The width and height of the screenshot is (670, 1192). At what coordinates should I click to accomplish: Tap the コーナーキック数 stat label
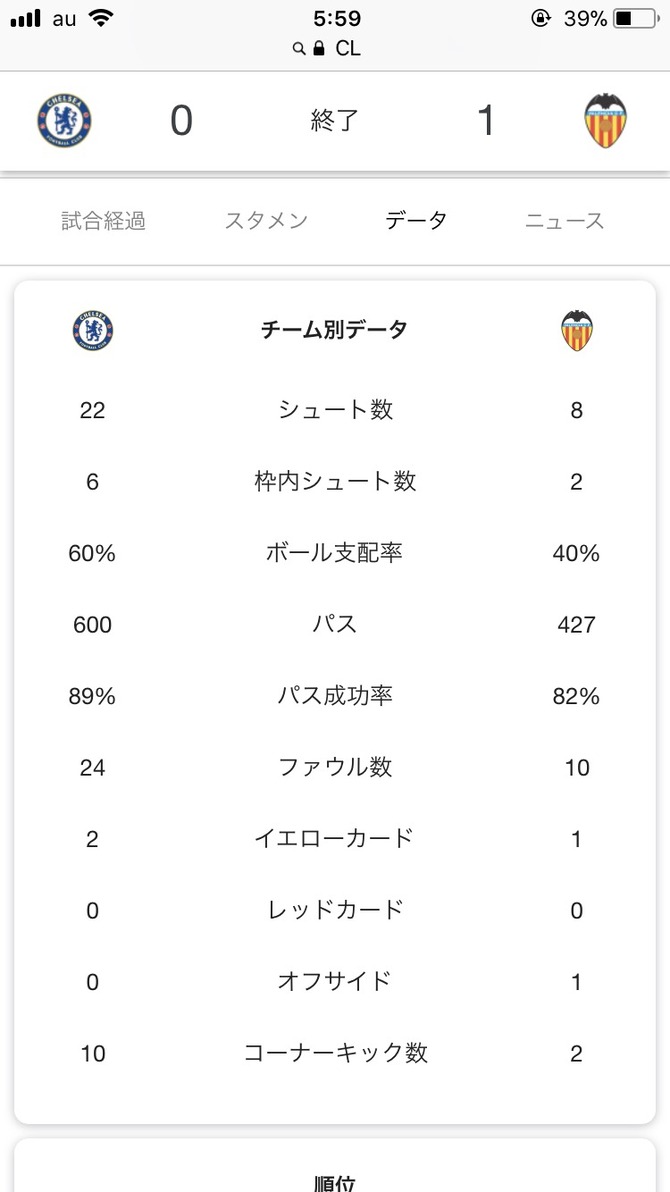point(335,1053)
